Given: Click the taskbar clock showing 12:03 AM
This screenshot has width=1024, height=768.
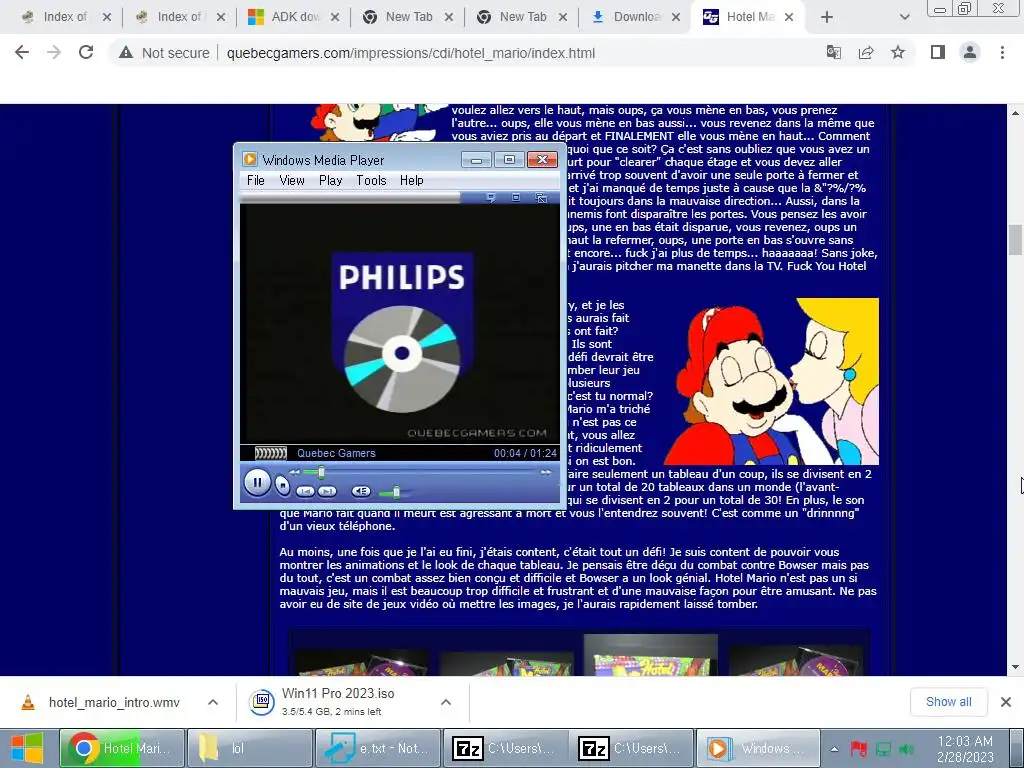Looking at the screenshot, I should [965, 748].
